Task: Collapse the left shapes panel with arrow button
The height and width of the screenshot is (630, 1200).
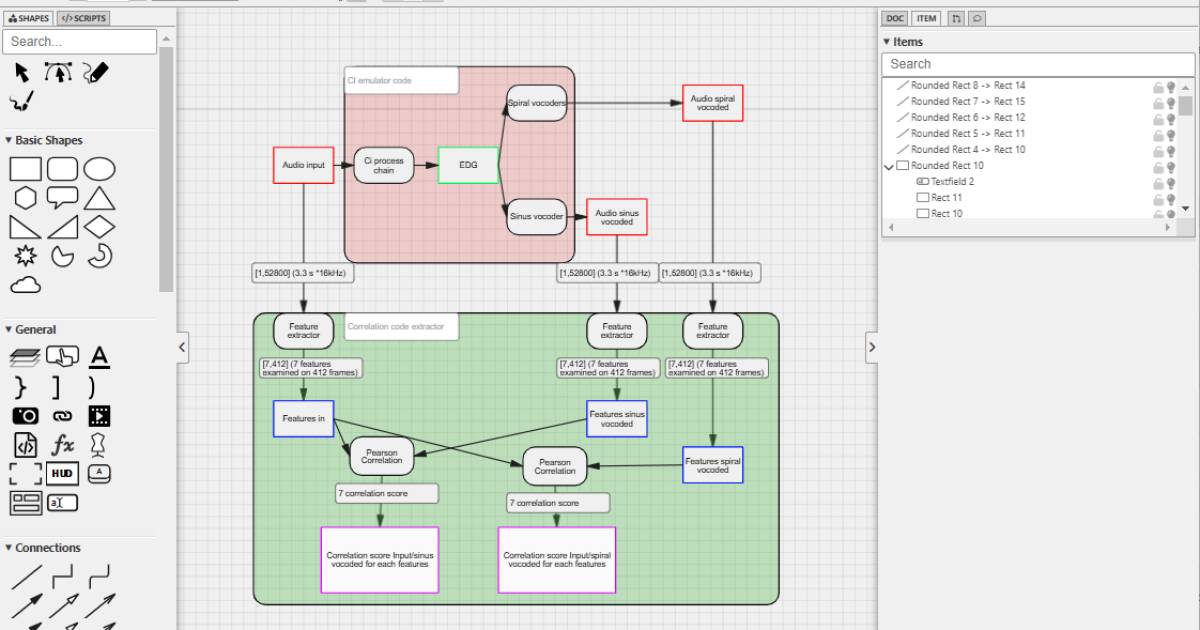Action: pos(181,347)
